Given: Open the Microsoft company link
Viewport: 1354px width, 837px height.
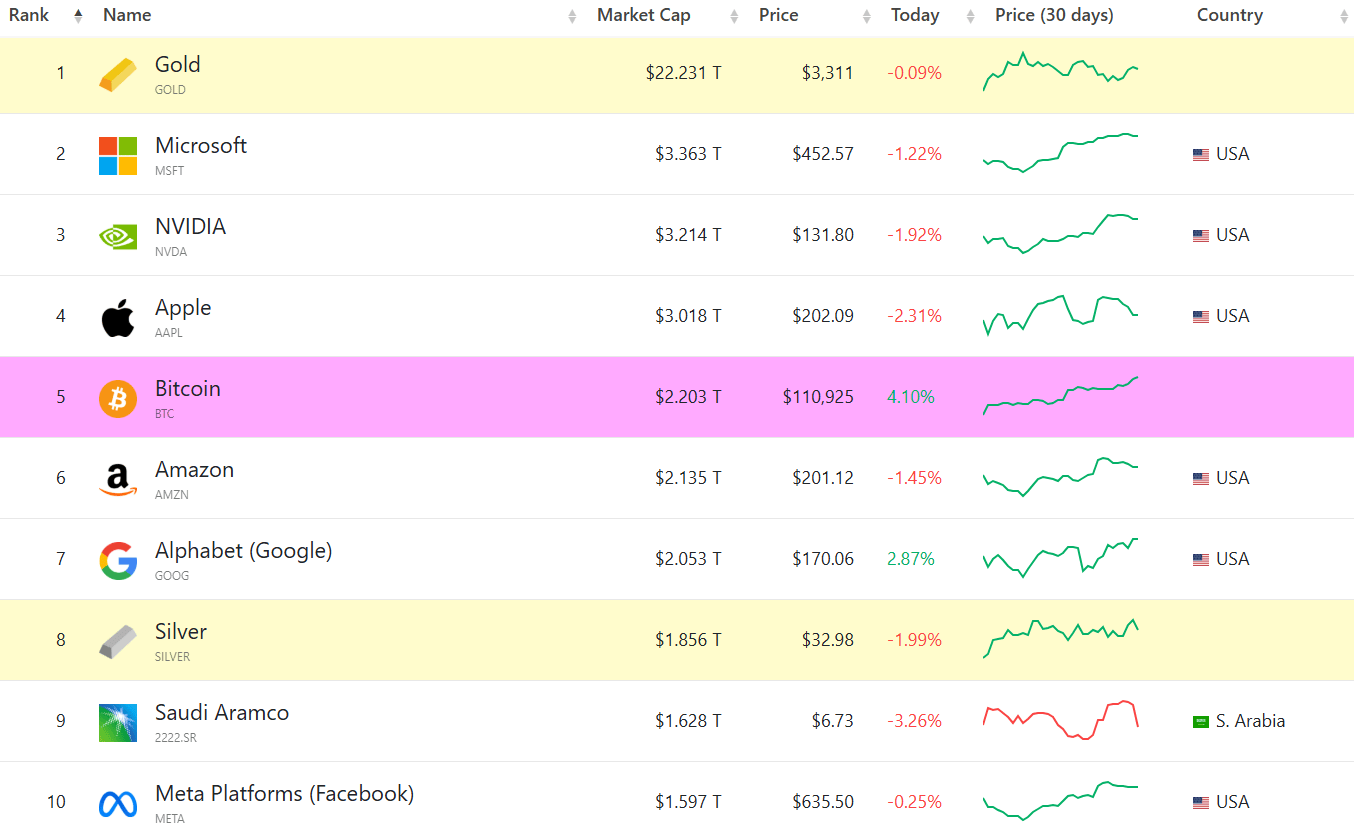Looking at the screenshot, I should click(201, 146).
